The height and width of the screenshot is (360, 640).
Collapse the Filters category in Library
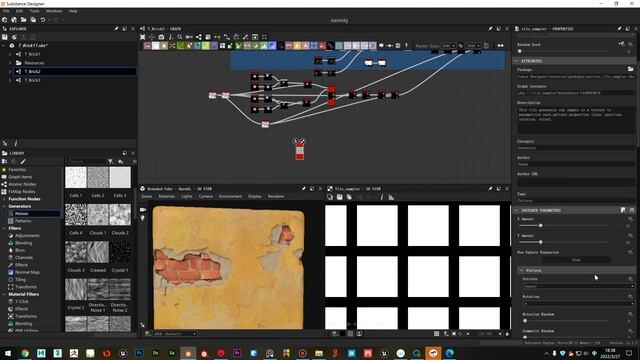coord(4,228)
